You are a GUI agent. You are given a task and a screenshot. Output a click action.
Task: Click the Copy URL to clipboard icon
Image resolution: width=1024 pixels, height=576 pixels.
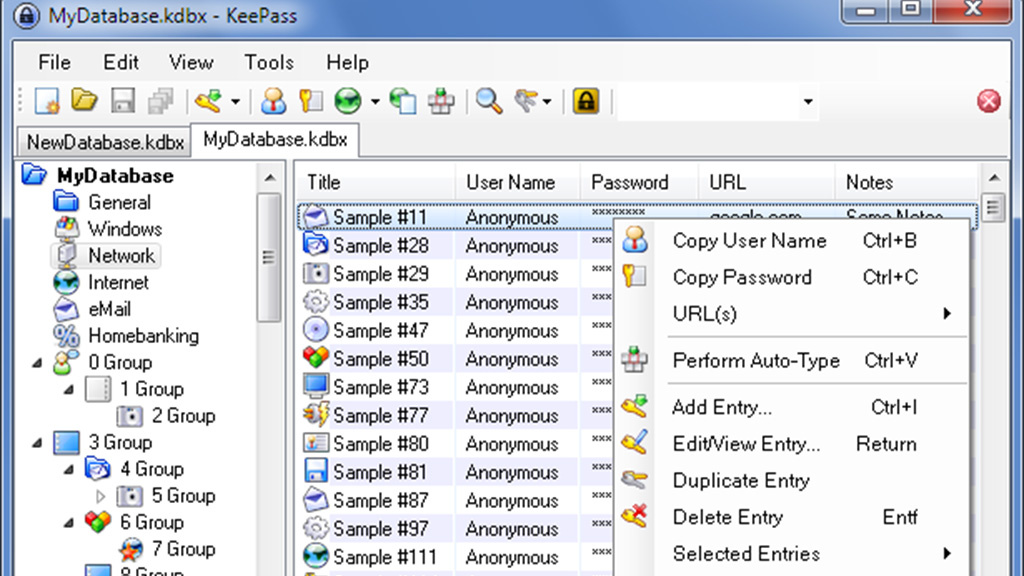click(x=403, y=101)
